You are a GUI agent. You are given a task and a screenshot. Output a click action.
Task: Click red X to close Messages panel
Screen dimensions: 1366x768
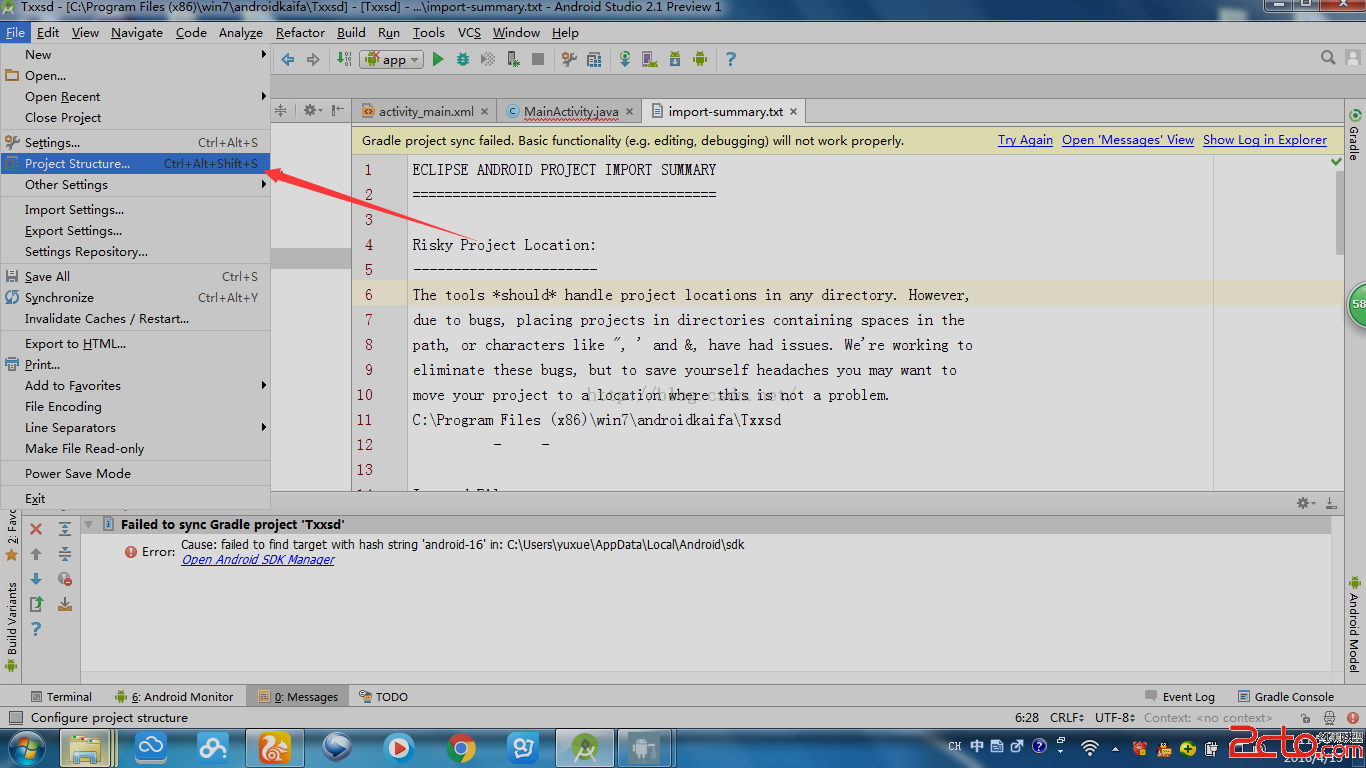point(36,529)
